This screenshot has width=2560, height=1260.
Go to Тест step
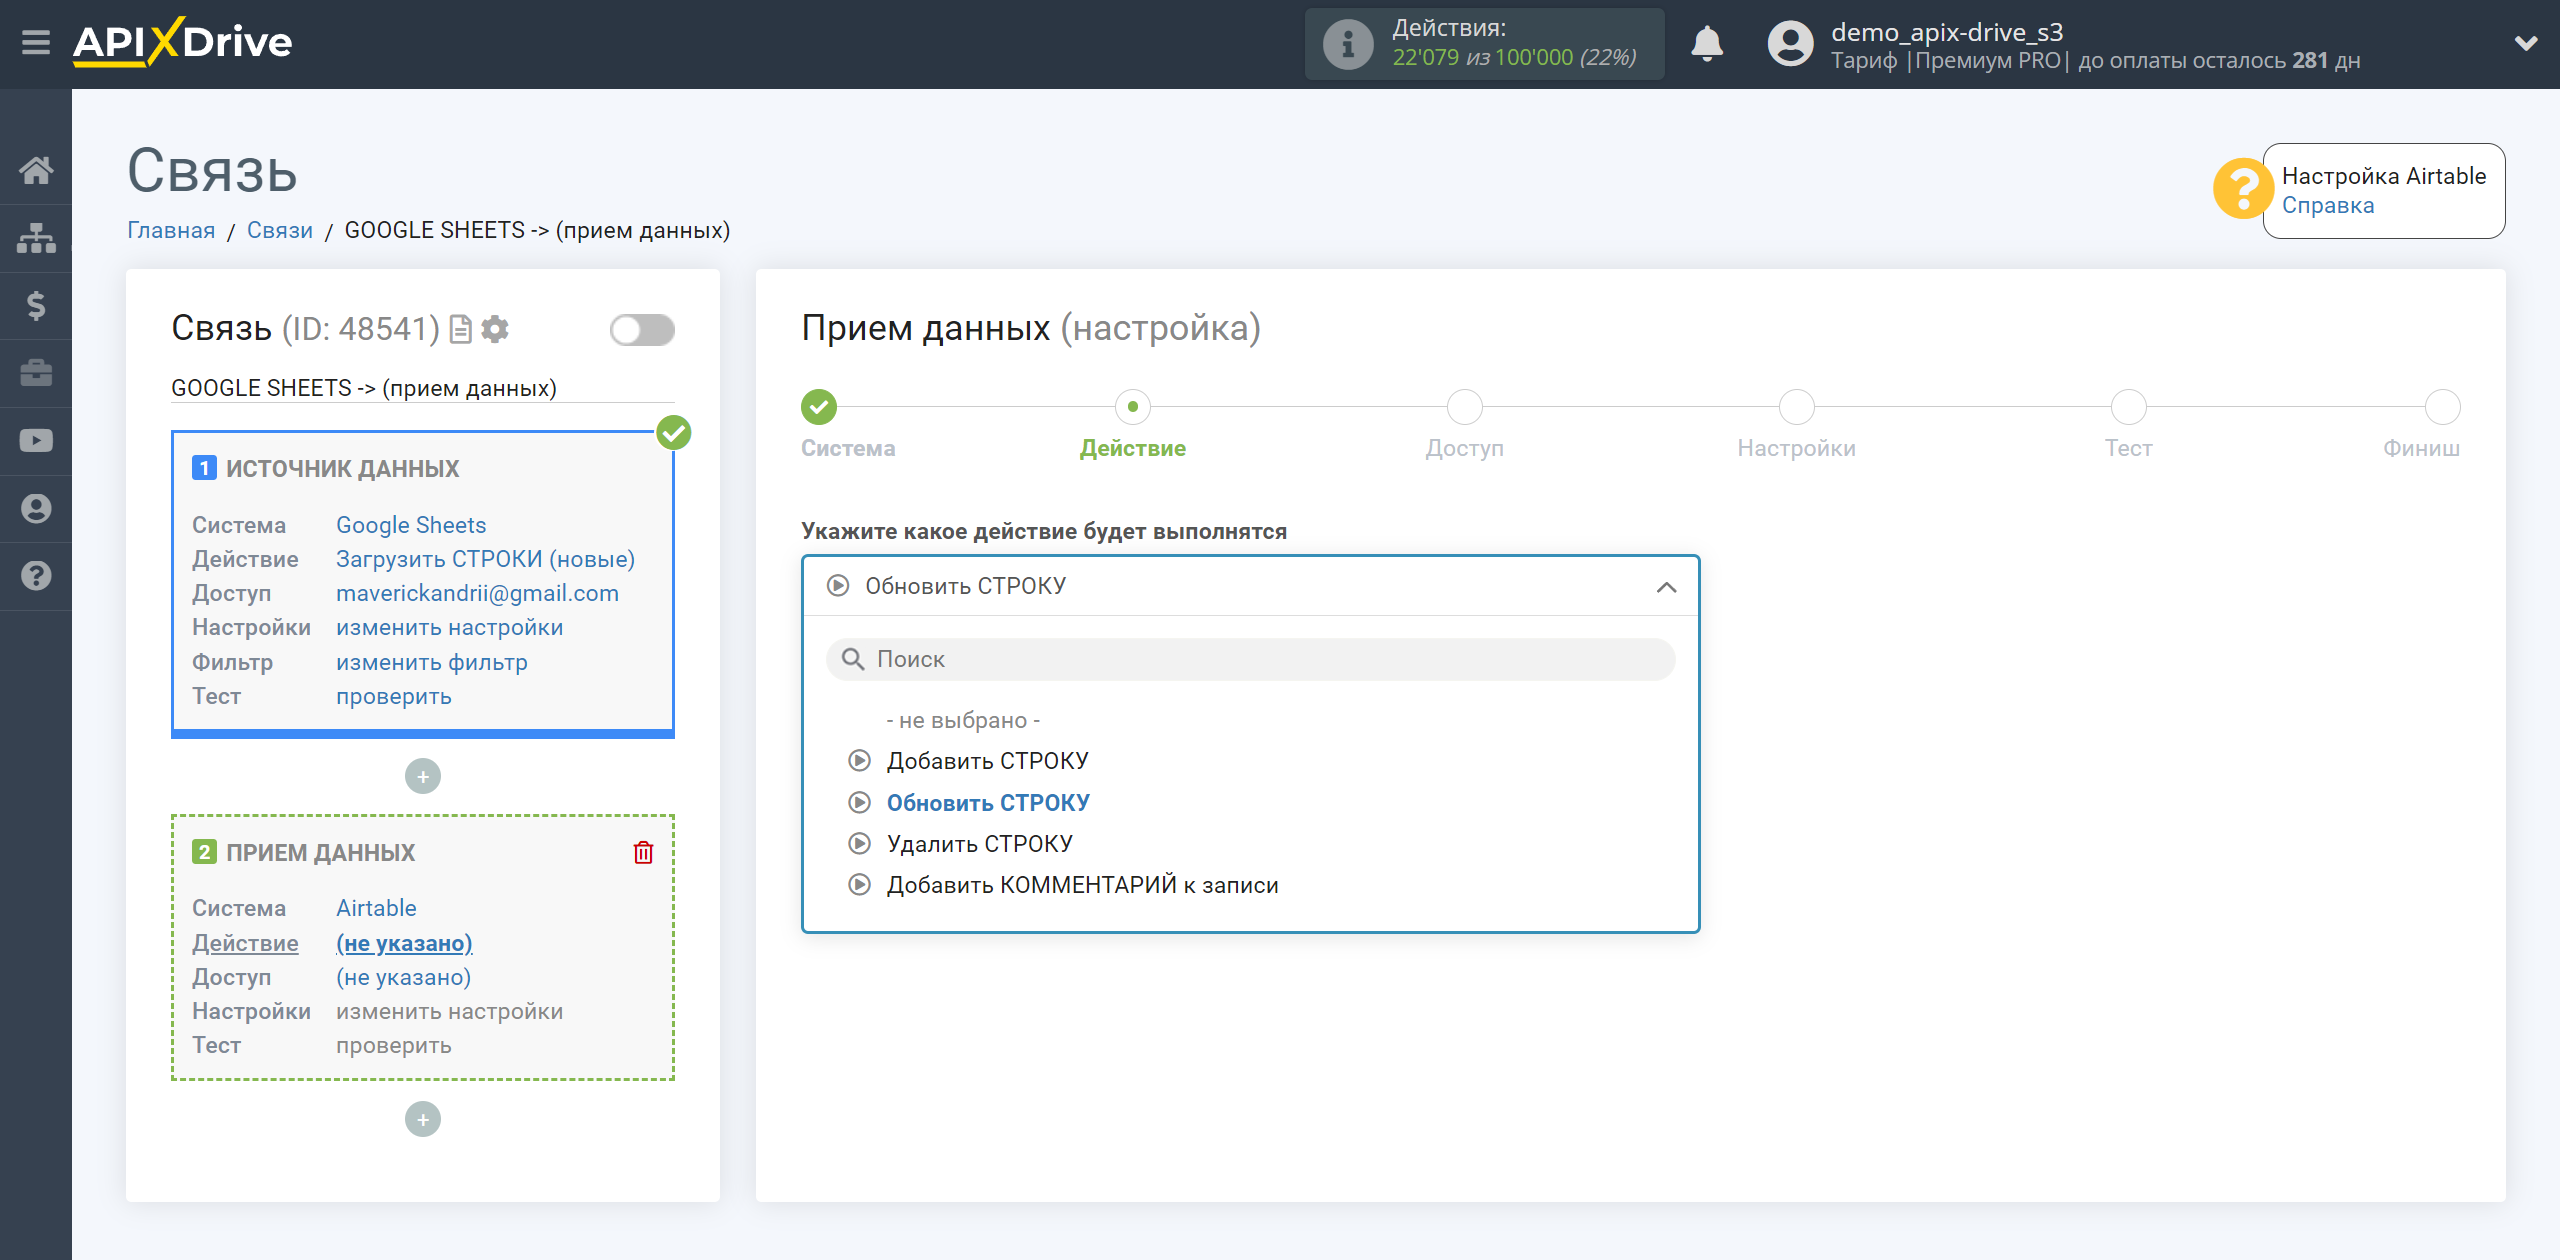click(2129, 407)
